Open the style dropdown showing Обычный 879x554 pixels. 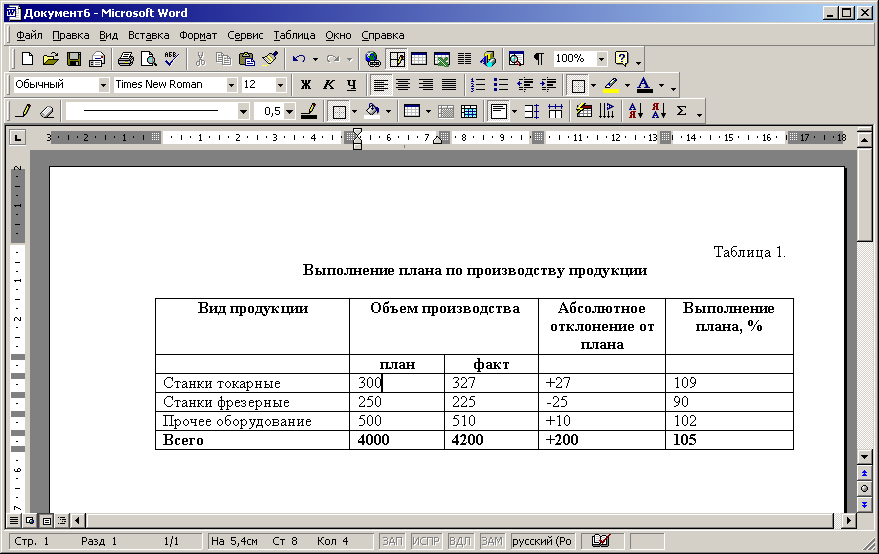pos(103,85)
